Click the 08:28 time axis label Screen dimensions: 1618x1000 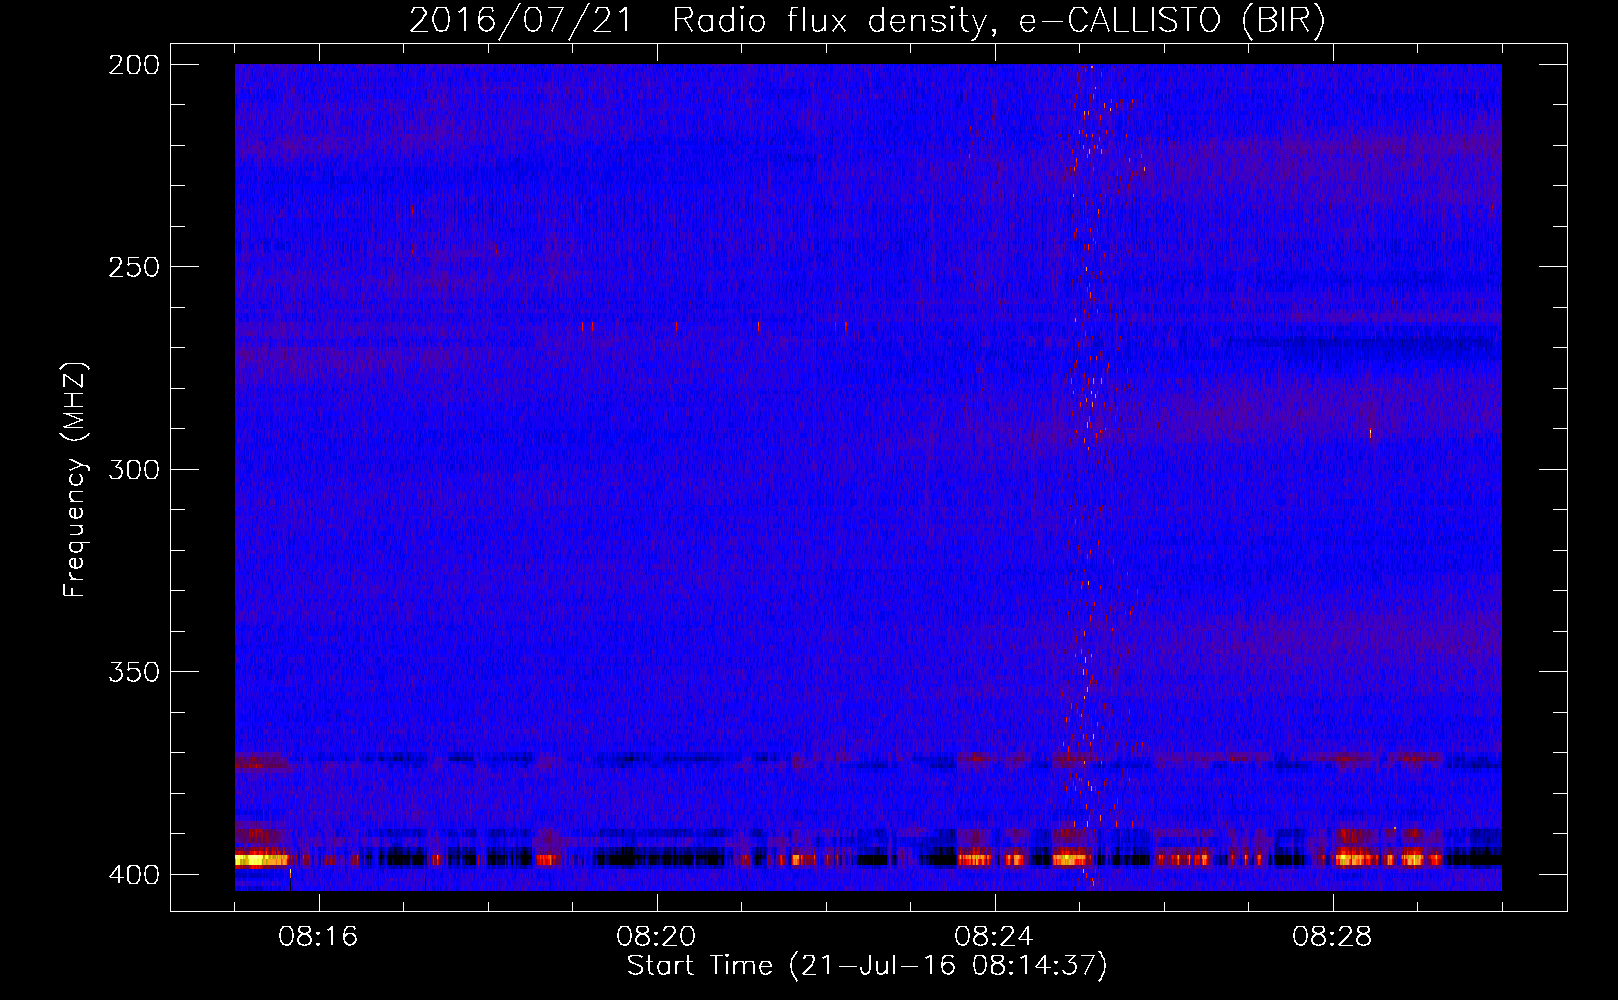coord(1332,937)
